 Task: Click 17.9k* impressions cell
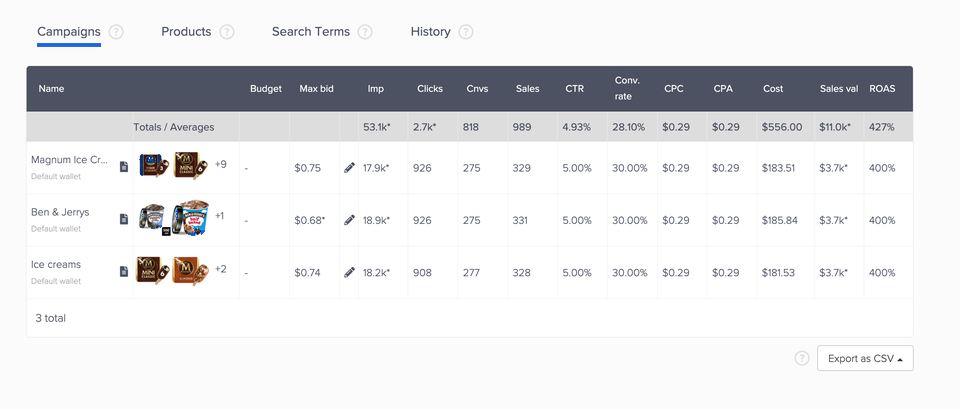tap(377, 168)
